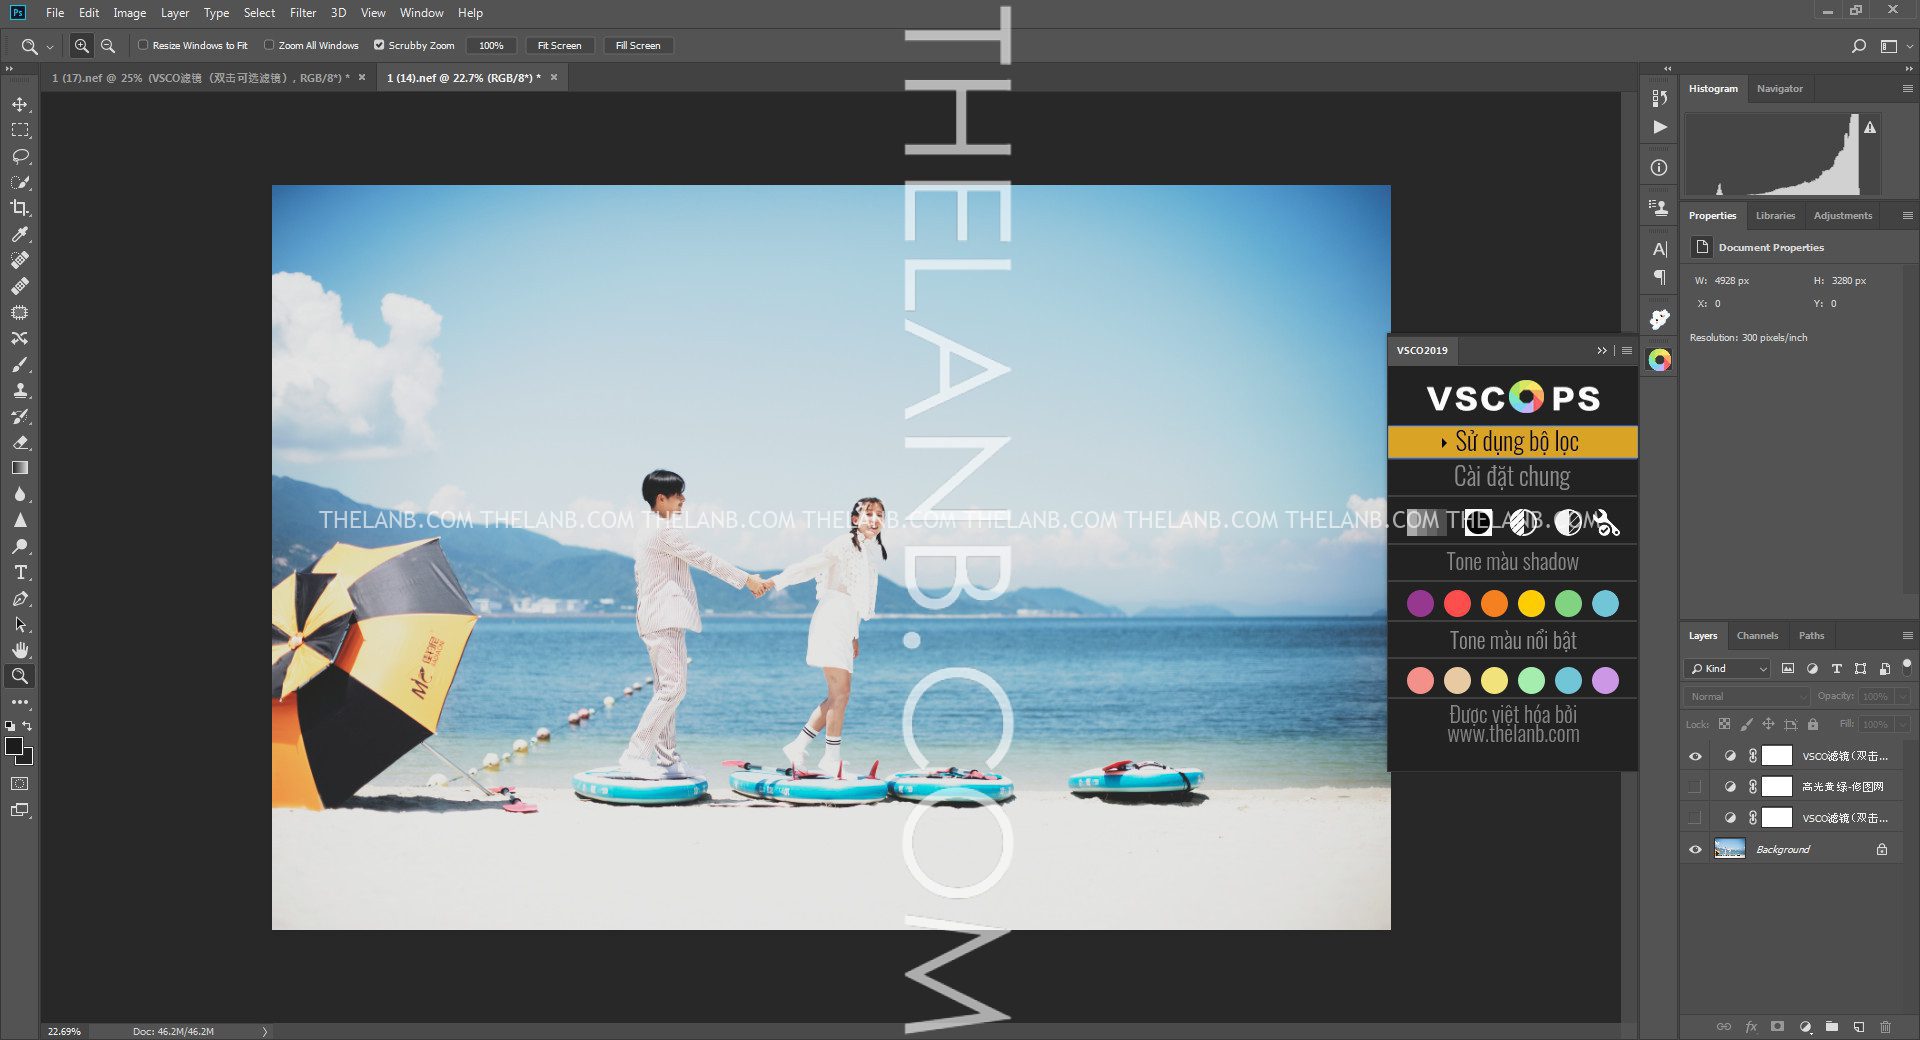Image resolution: width=1920 pixels, height=1040 pixels.
Task: Enable Resize Windows to Fit checkbox
Action: tap(143, 45)
